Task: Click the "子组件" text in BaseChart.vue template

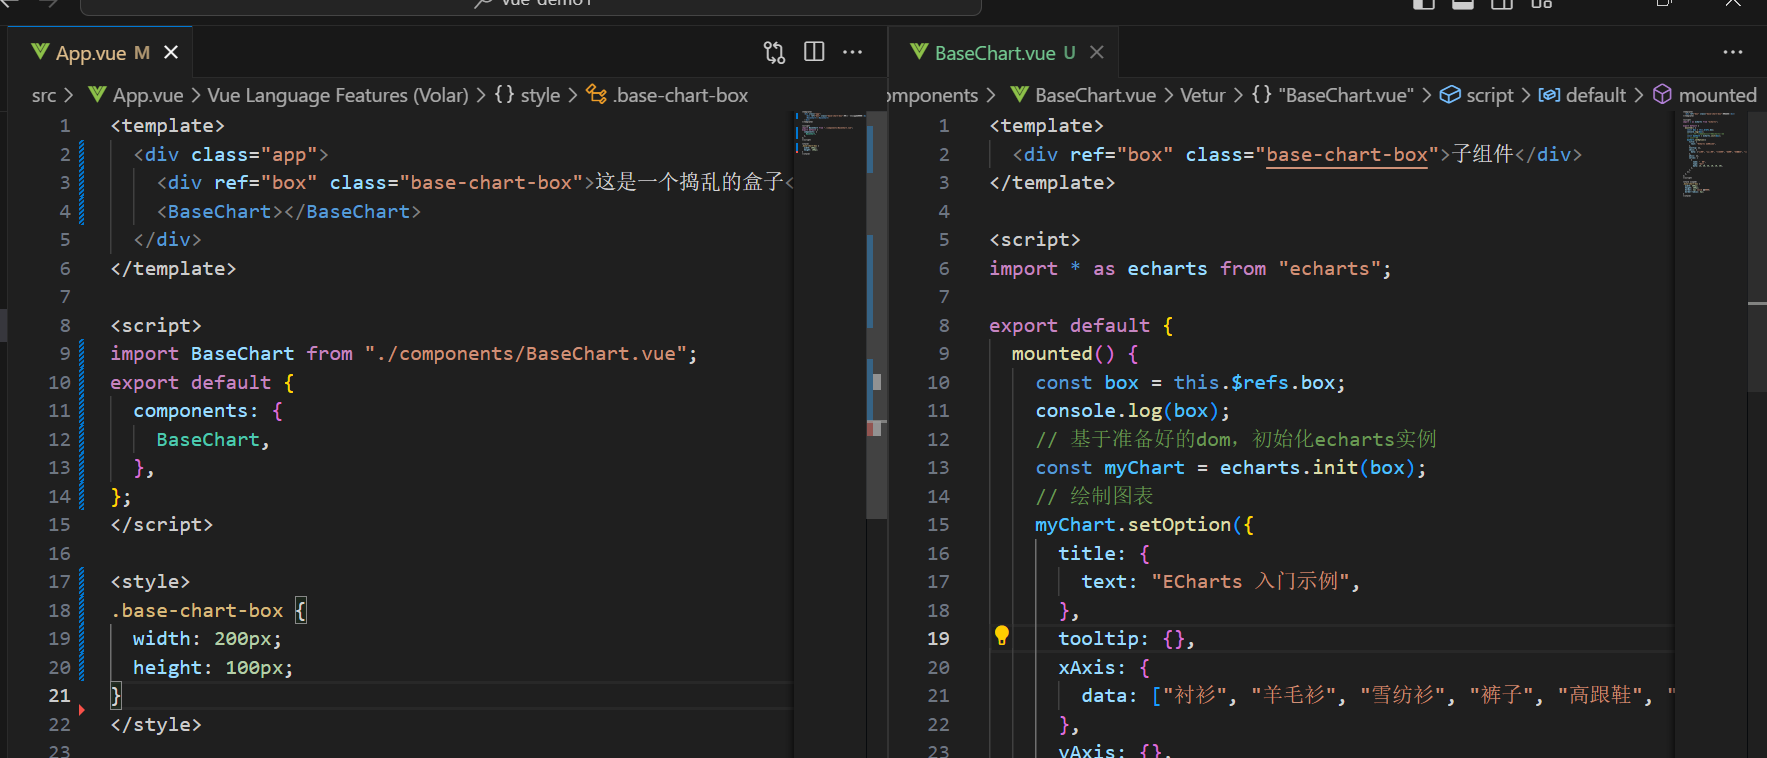Action: point(1483,154)
